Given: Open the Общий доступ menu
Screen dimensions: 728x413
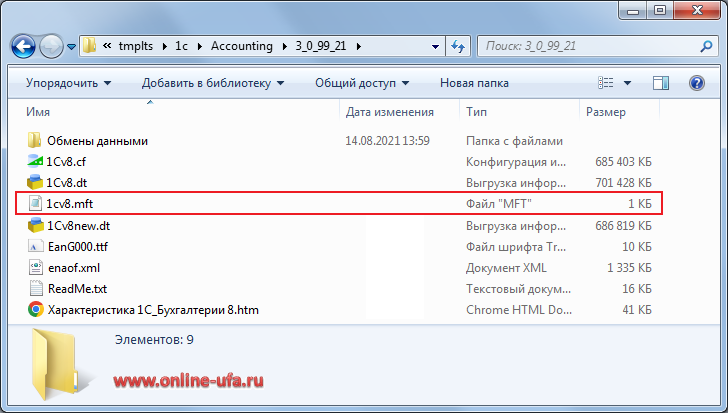Looking at the screenshot, I should [362, 83].
